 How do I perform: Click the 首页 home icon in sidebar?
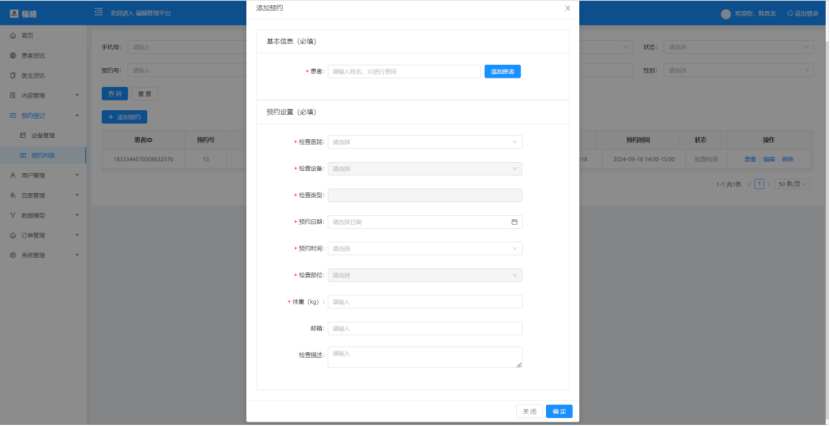(12, 35)
